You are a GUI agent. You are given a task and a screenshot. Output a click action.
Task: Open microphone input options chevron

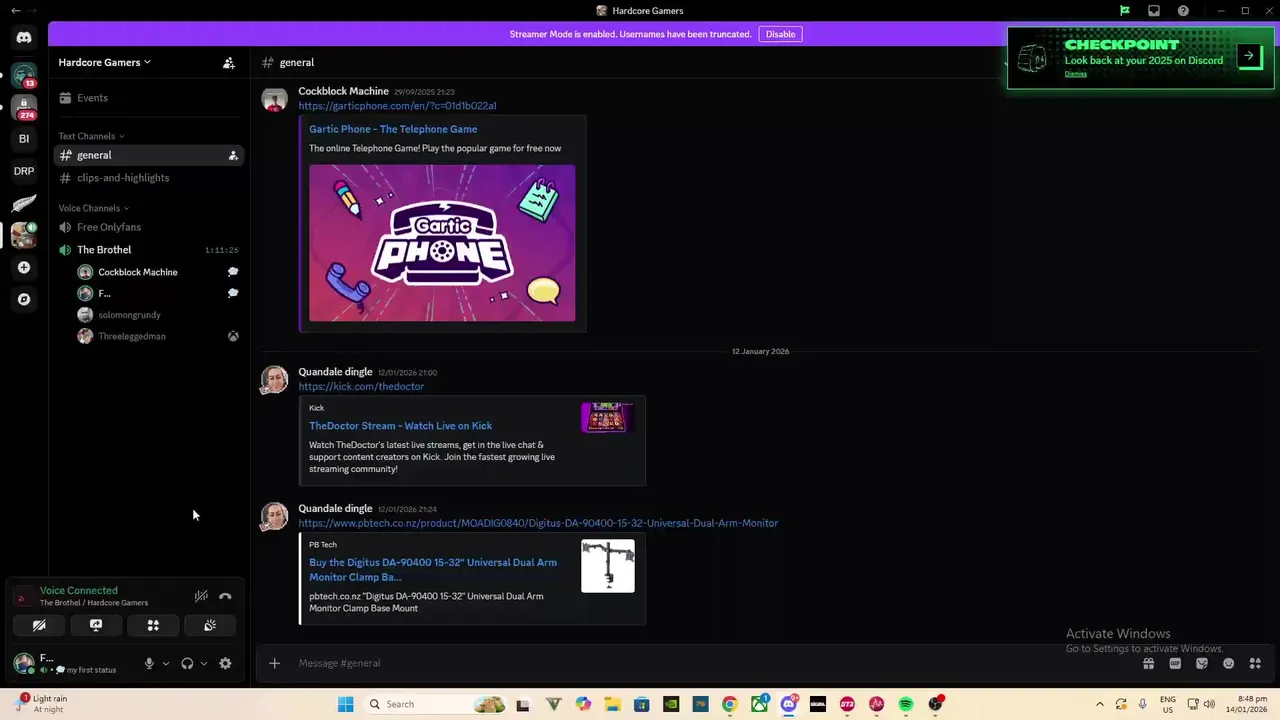pyautogui.click(x=166, y=663)
